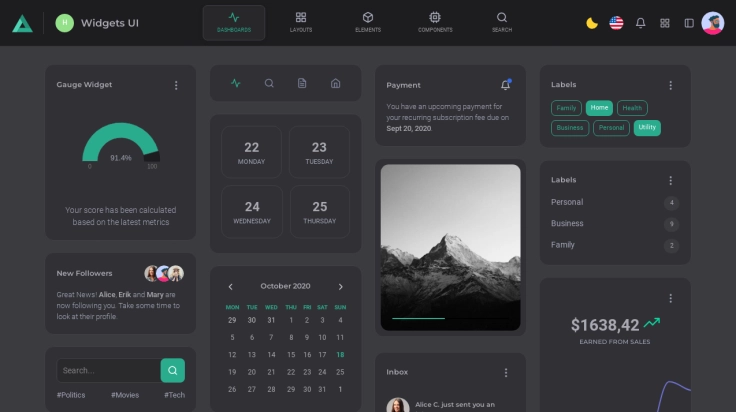Click the payment bell icon
This screenshot has height=412, width=736.
point(505,85)
